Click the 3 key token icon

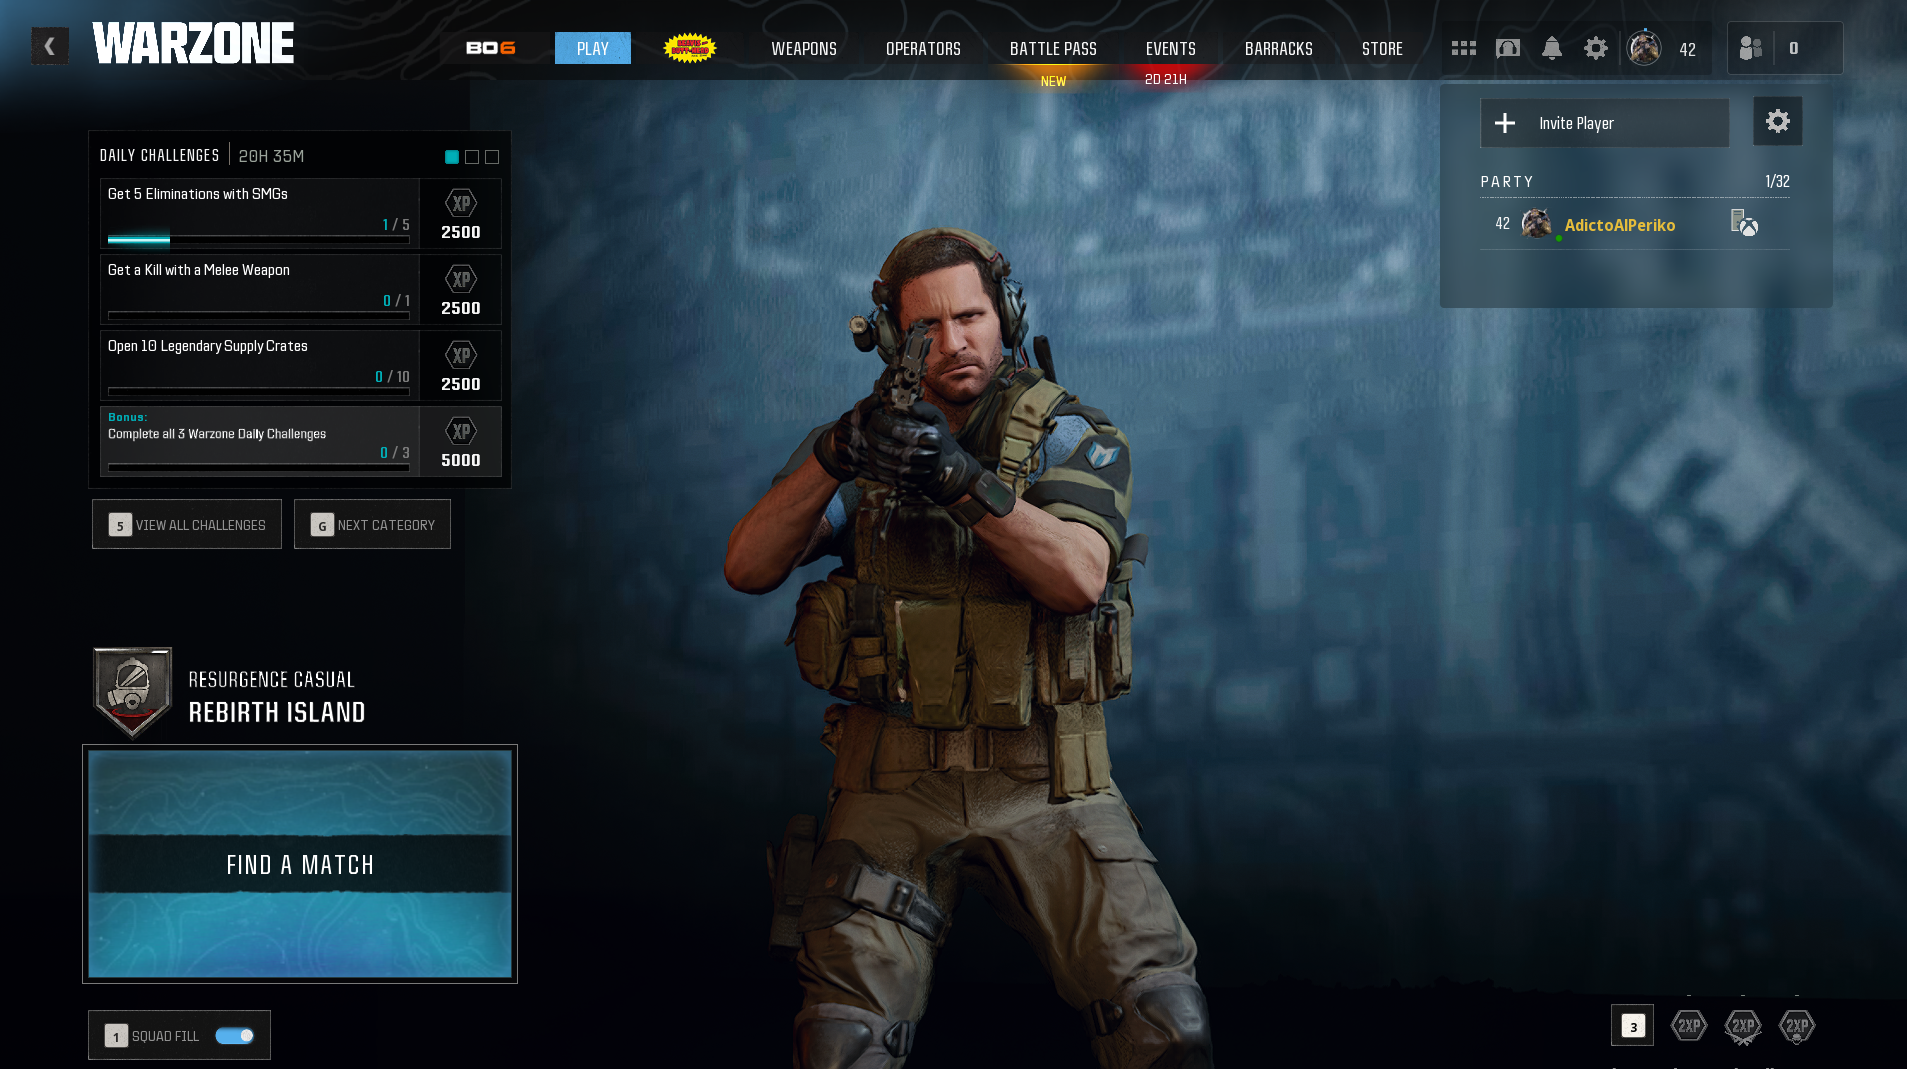(1633, 1026)
